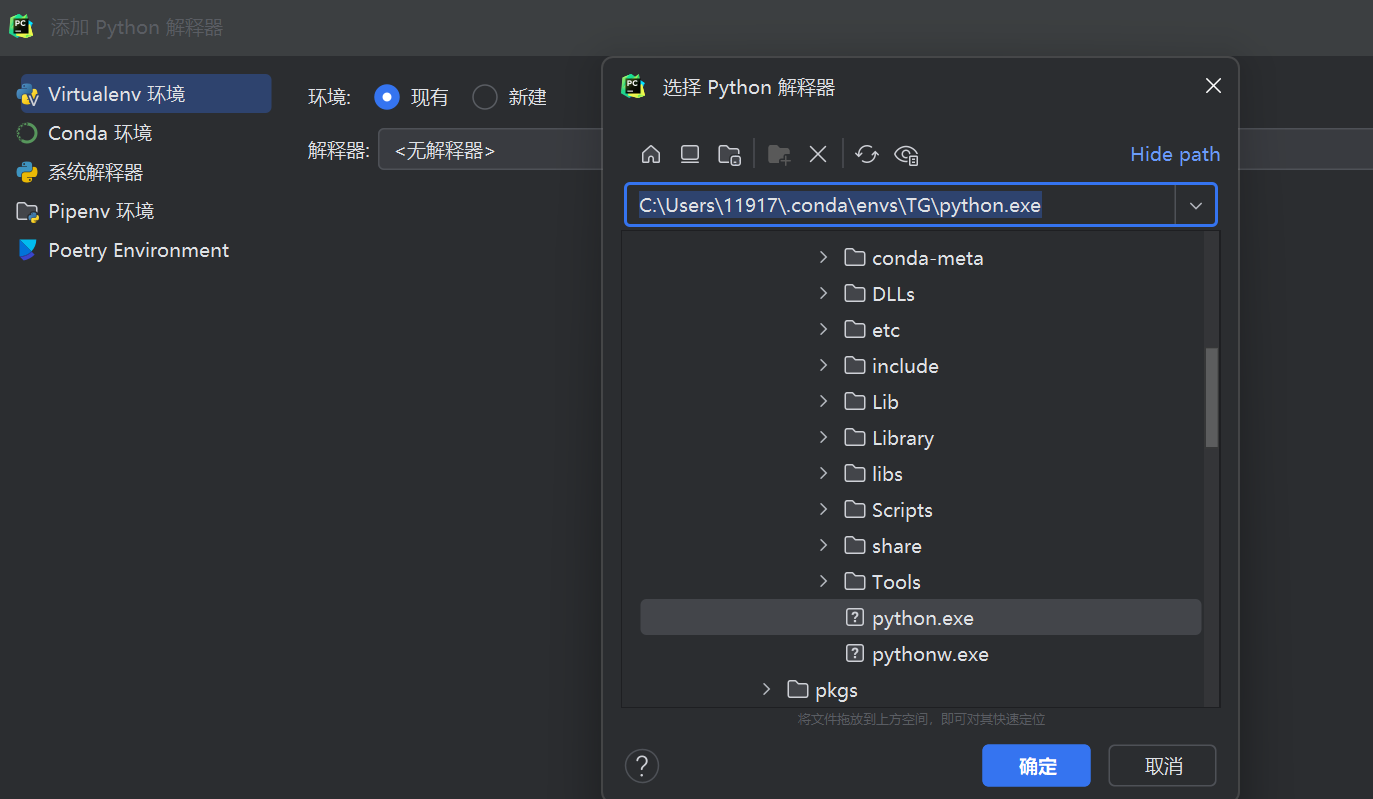Select Conda 环境 in the sidebar
1373x799 pixels.
(x=100, y=133)
